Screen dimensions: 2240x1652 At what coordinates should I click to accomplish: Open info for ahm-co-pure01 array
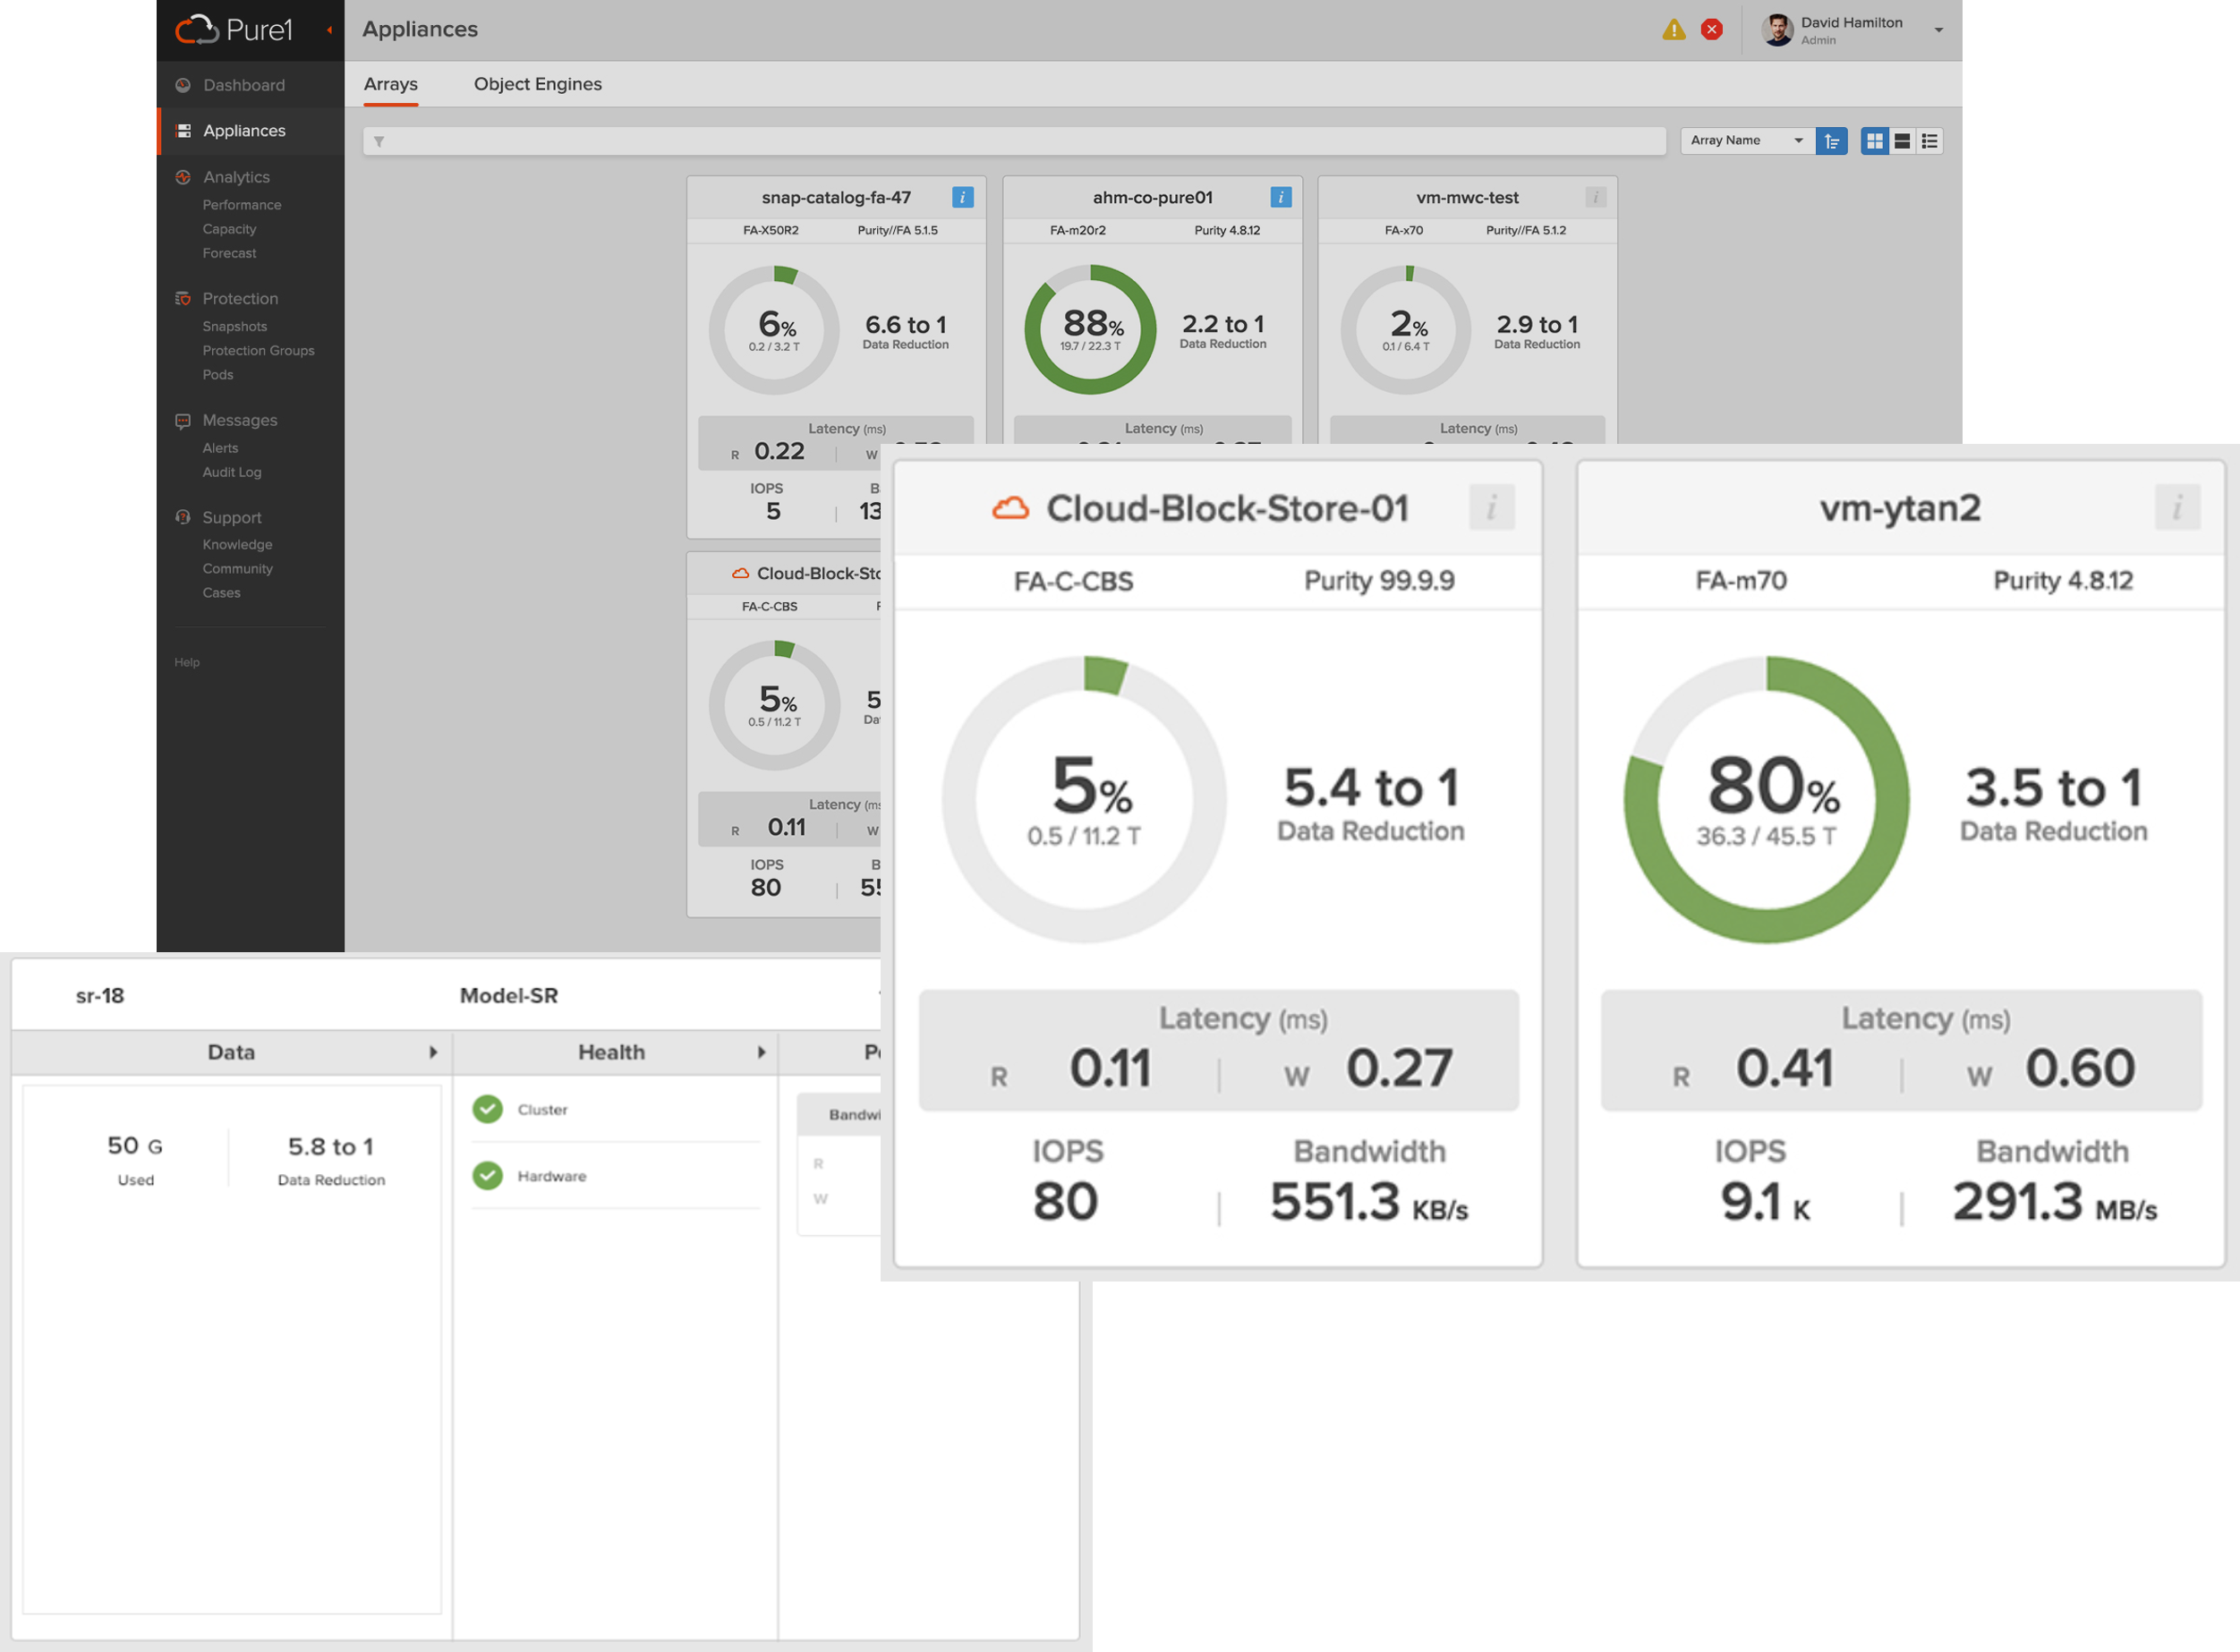tap(1280, 197)
